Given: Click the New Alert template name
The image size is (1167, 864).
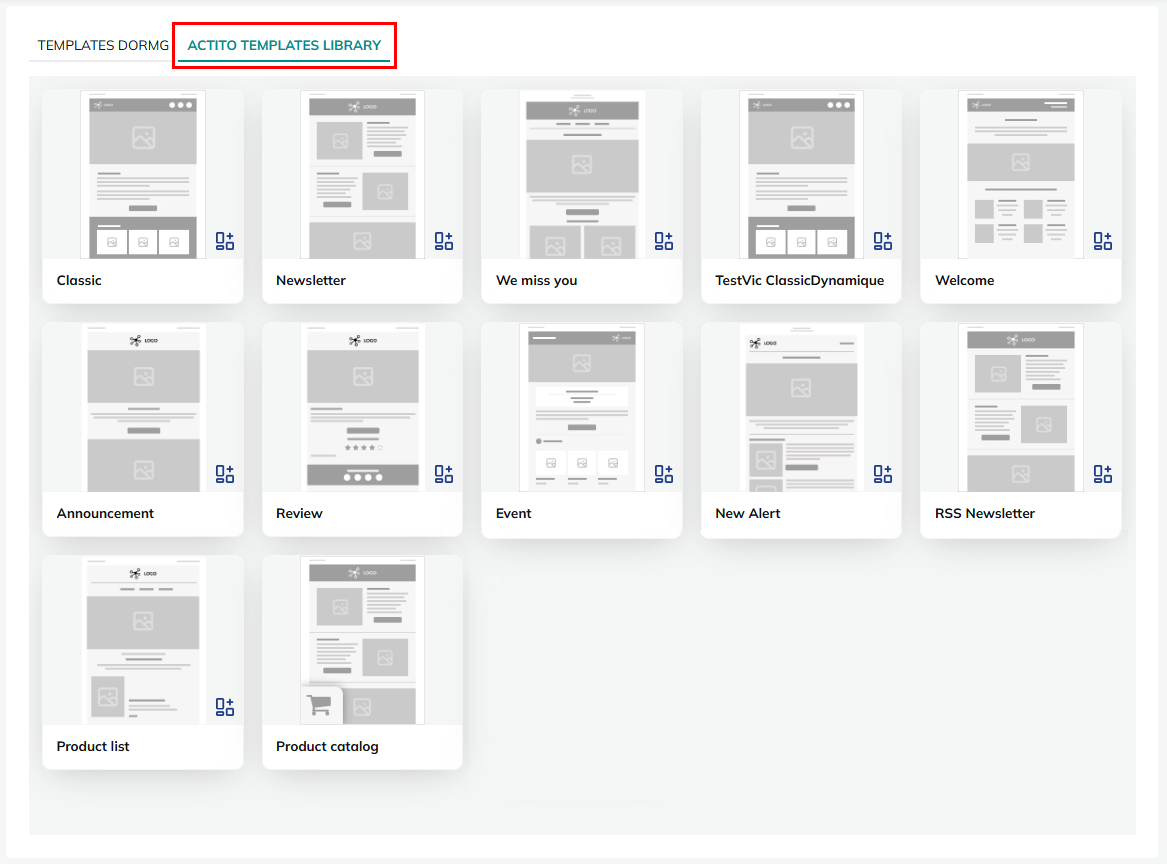Looking at the screenshot, I should (x=747, y=513).
